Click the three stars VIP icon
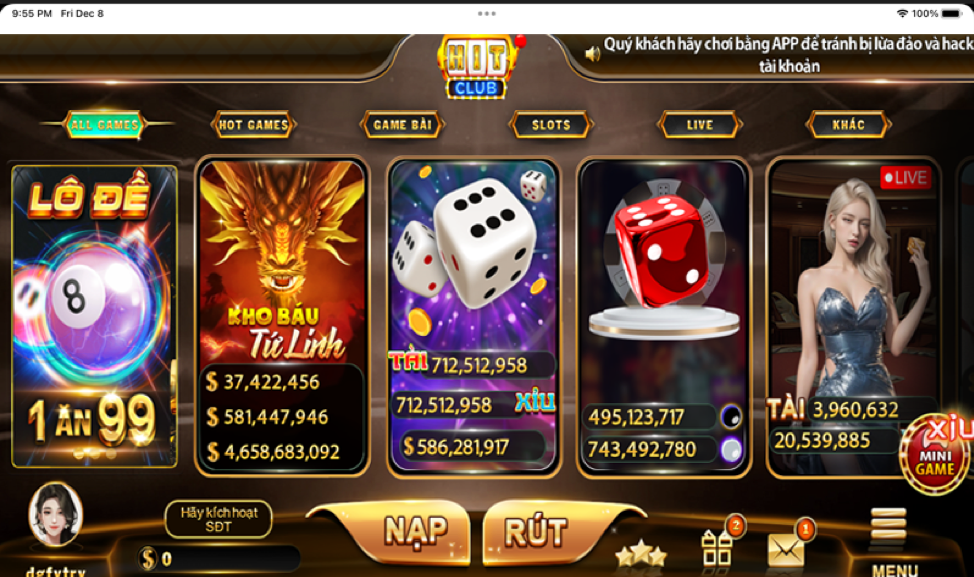The image size is (974, 577). pos(640,553)
